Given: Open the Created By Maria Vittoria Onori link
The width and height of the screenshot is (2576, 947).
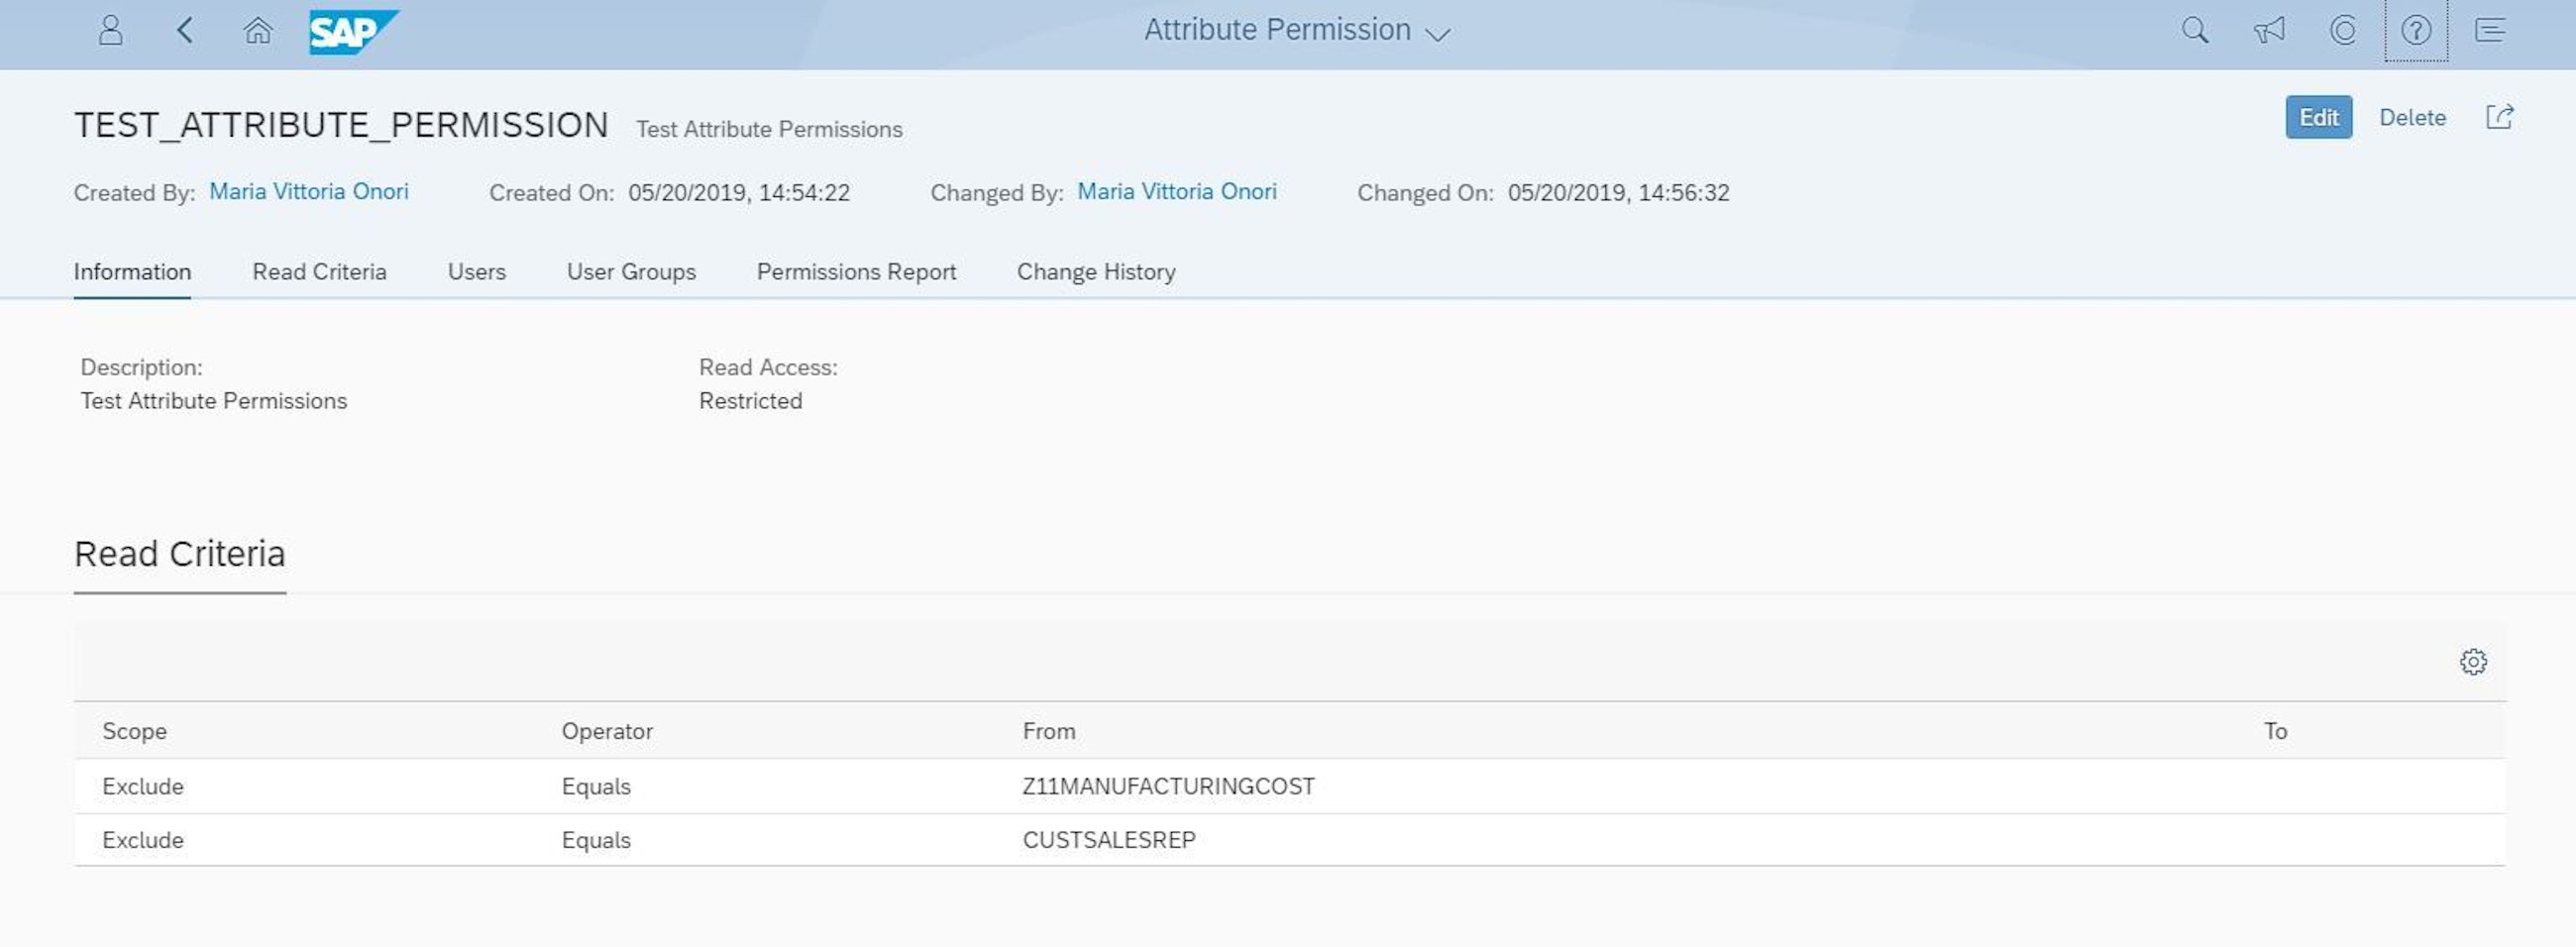Looking at the screenshot, I should pos(308,191).
